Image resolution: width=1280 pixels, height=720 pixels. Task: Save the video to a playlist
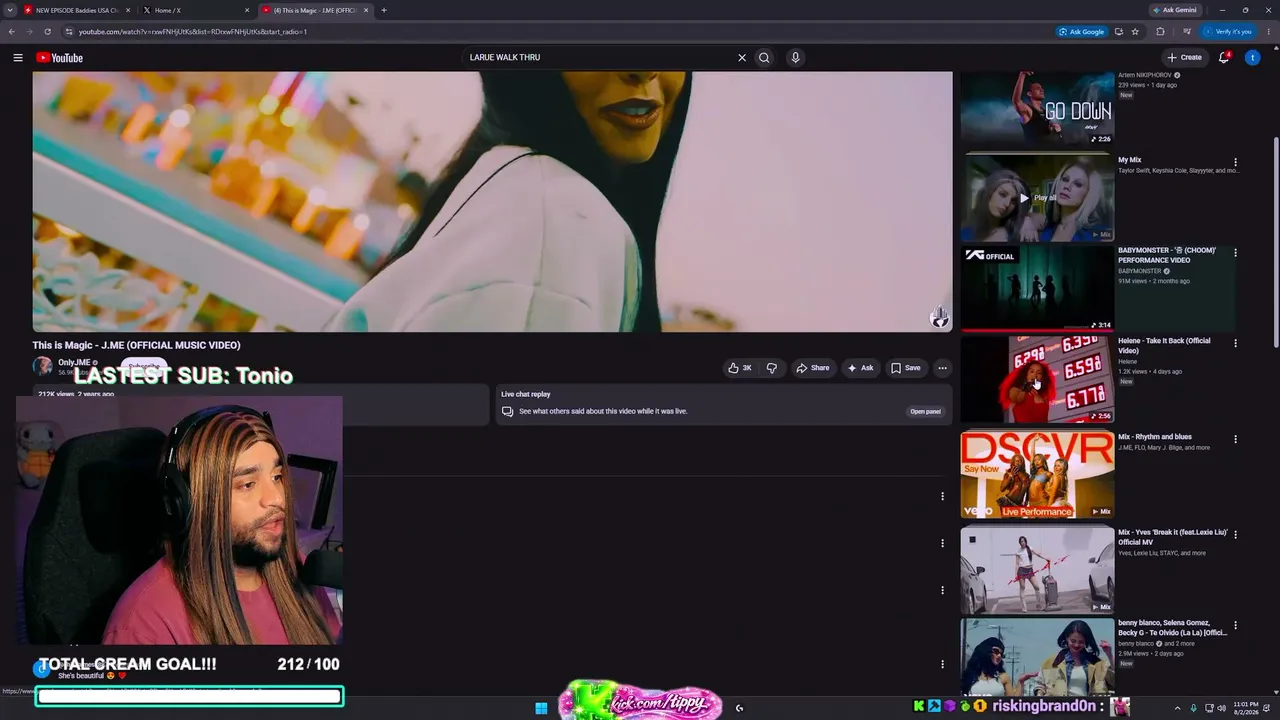coord(905,368)
